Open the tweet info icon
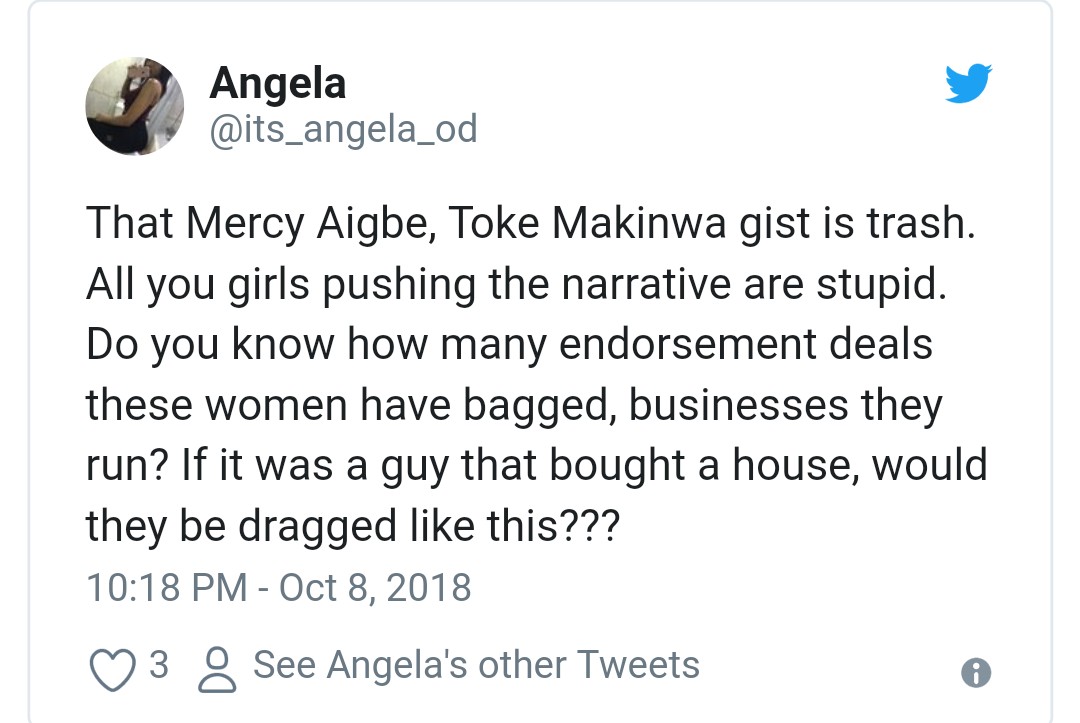 click(x=975, y=673)
